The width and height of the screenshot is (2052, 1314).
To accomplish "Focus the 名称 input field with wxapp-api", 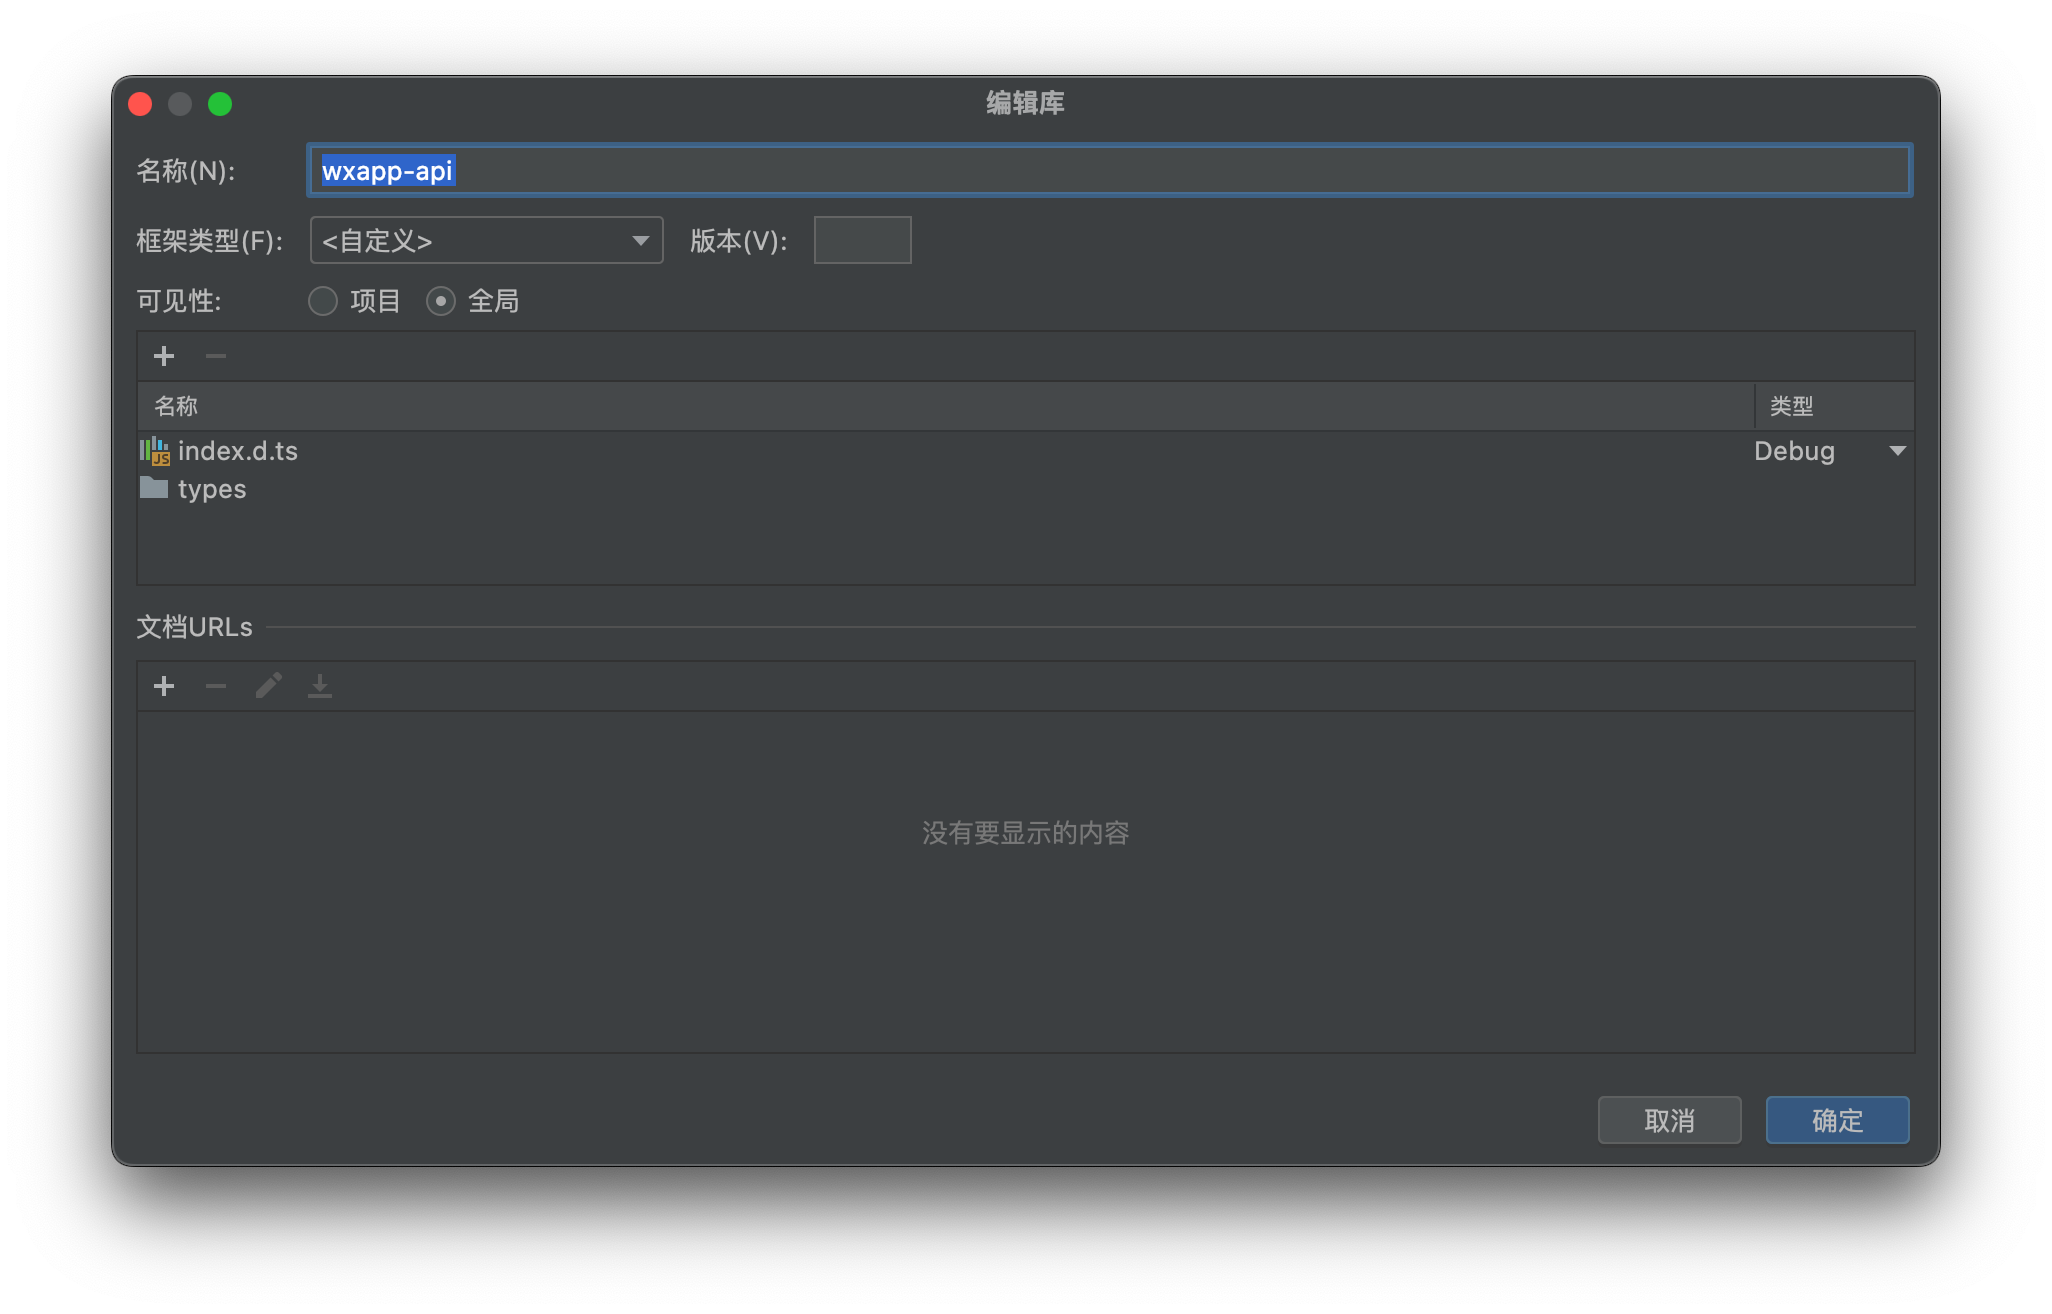I will pyautogui.click(x=1110, y=171).
